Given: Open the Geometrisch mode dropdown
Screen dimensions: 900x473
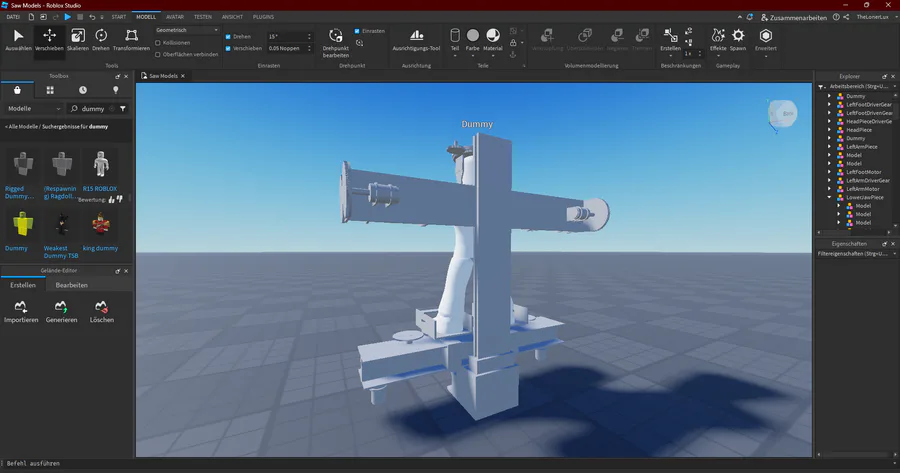Looking at the screenshot, I should tap(187, 30).
